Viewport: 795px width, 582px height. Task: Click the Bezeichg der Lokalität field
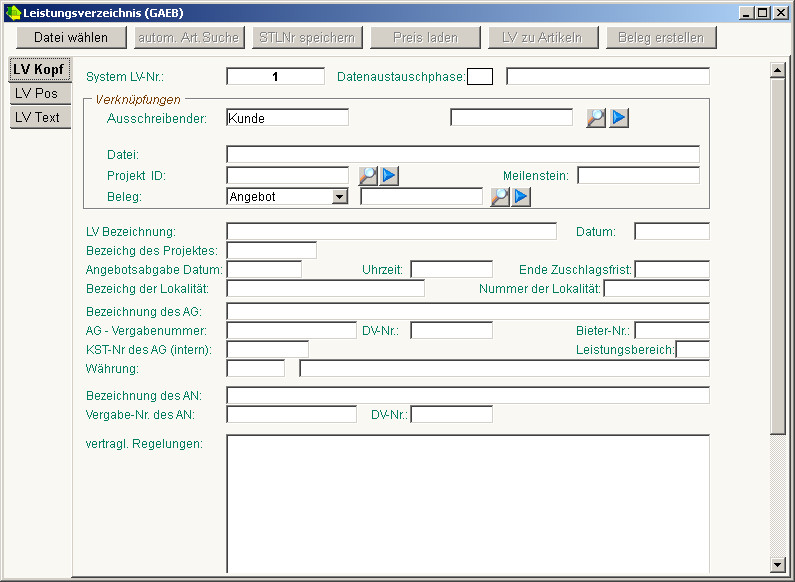tap(326, 288)
